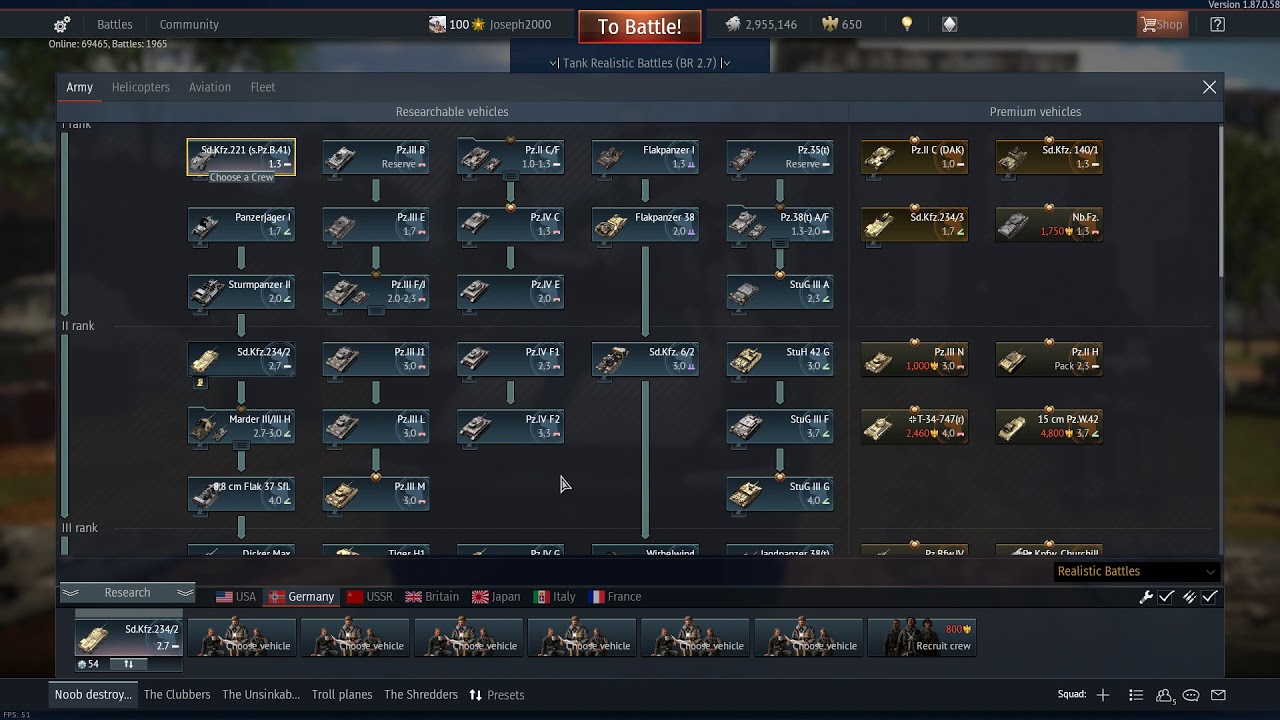The width and height of the screenshot is (1280, 720).
Task: Select the Sd.Kfz. 6/2 vehicle
Action: (645, 359)
